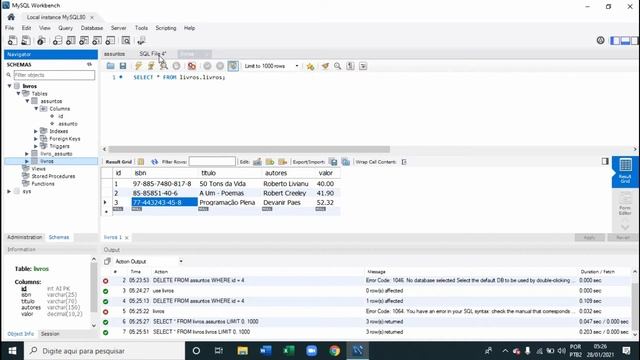Run EXPLAIN on the current statement
Viewport: 640px width, 360px height.
(x=163, y=66)
